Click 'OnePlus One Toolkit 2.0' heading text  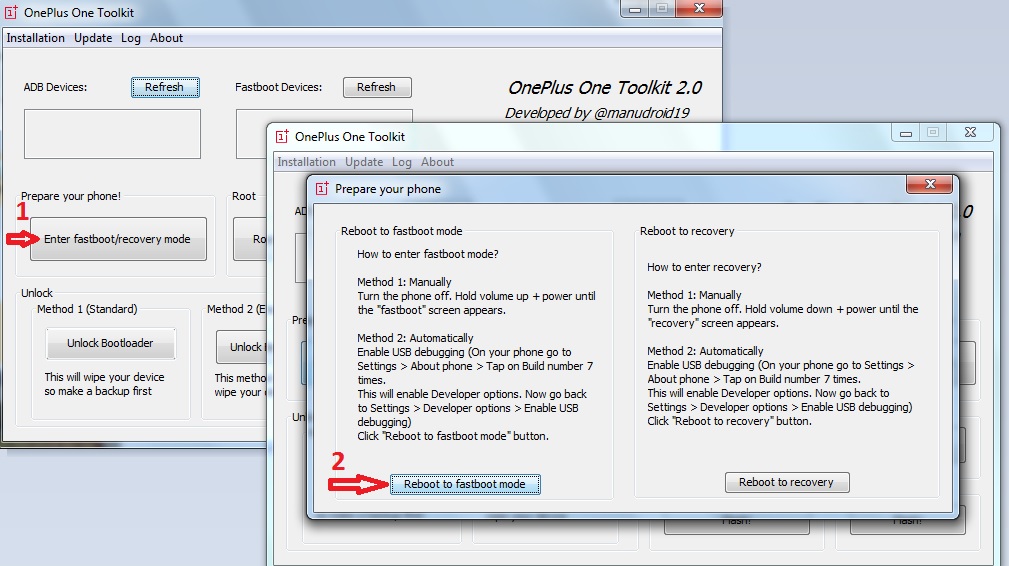click(x=605, y=87)
